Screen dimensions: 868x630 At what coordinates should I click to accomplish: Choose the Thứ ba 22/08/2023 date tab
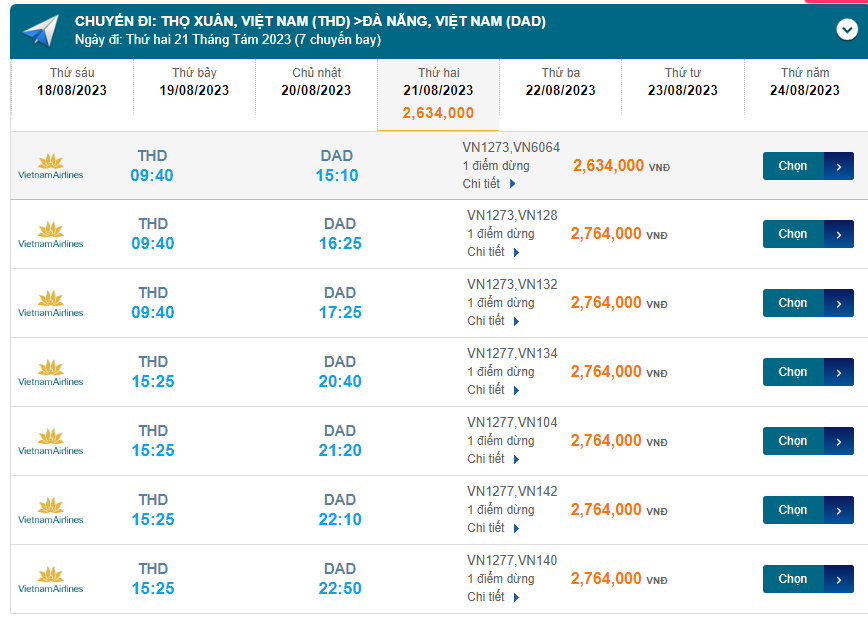pos(560,82)
